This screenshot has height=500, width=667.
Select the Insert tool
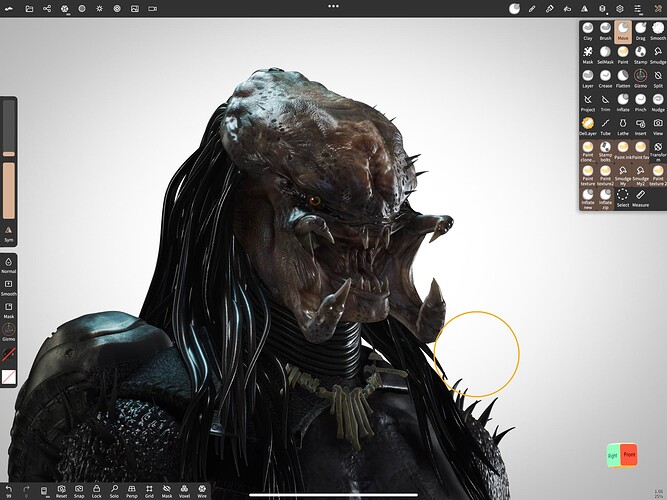click(640, 127)
